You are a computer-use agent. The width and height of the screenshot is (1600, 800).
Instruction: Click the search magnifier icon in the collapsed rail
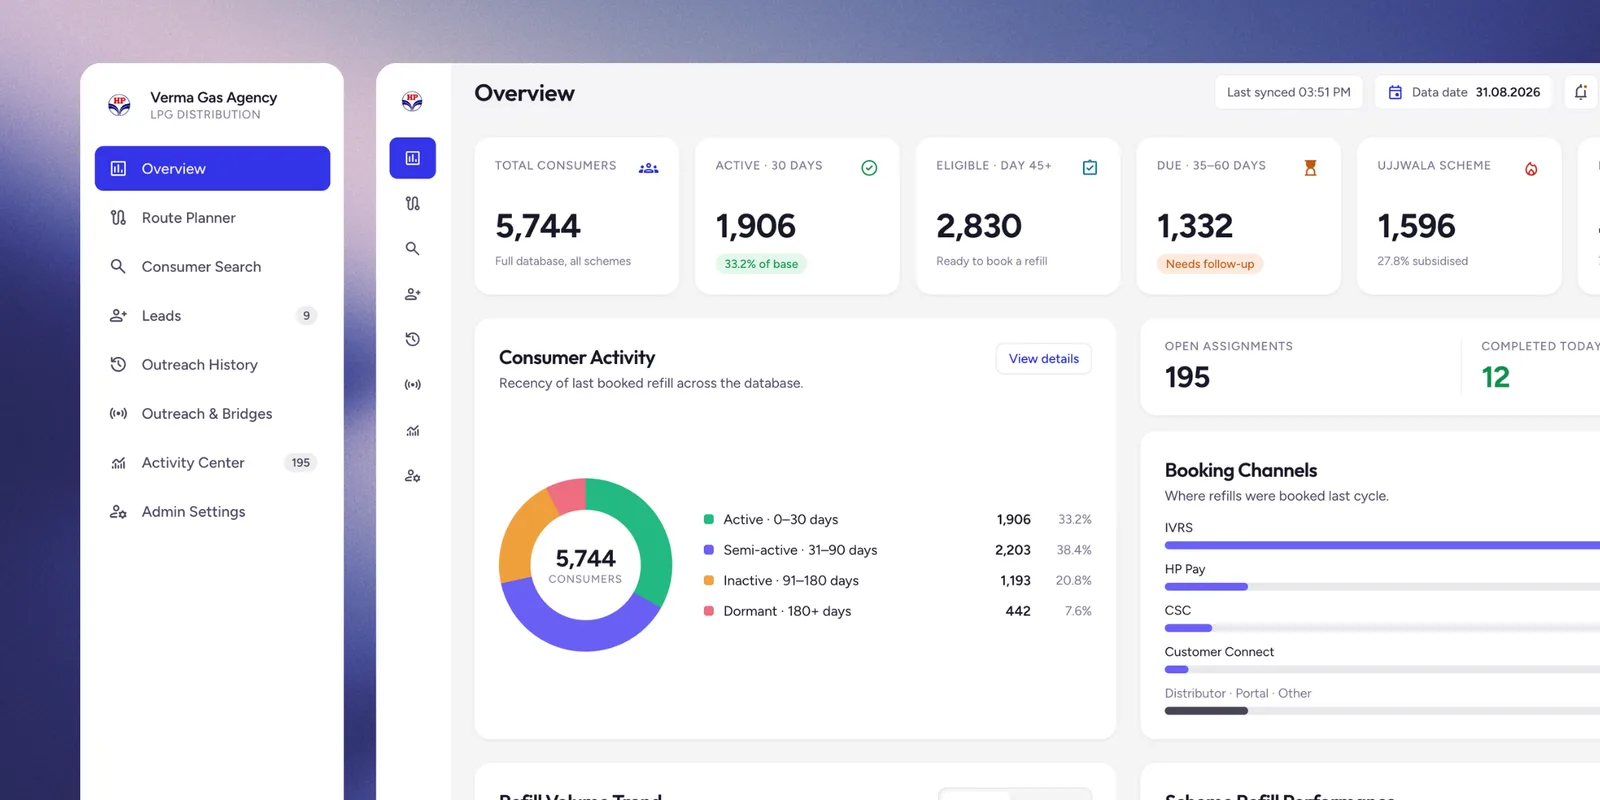pyautogui.click(x=412, y=248)
